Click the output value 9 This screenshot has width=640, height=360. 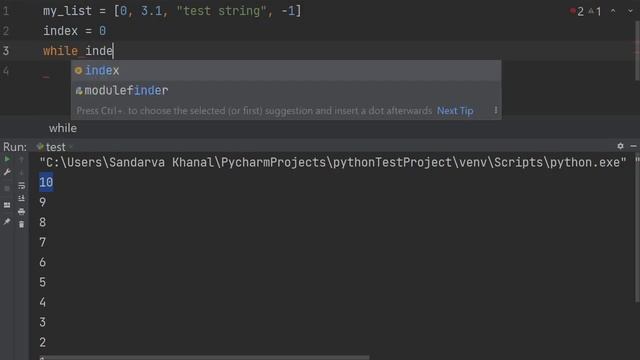[x=42, y=202]
